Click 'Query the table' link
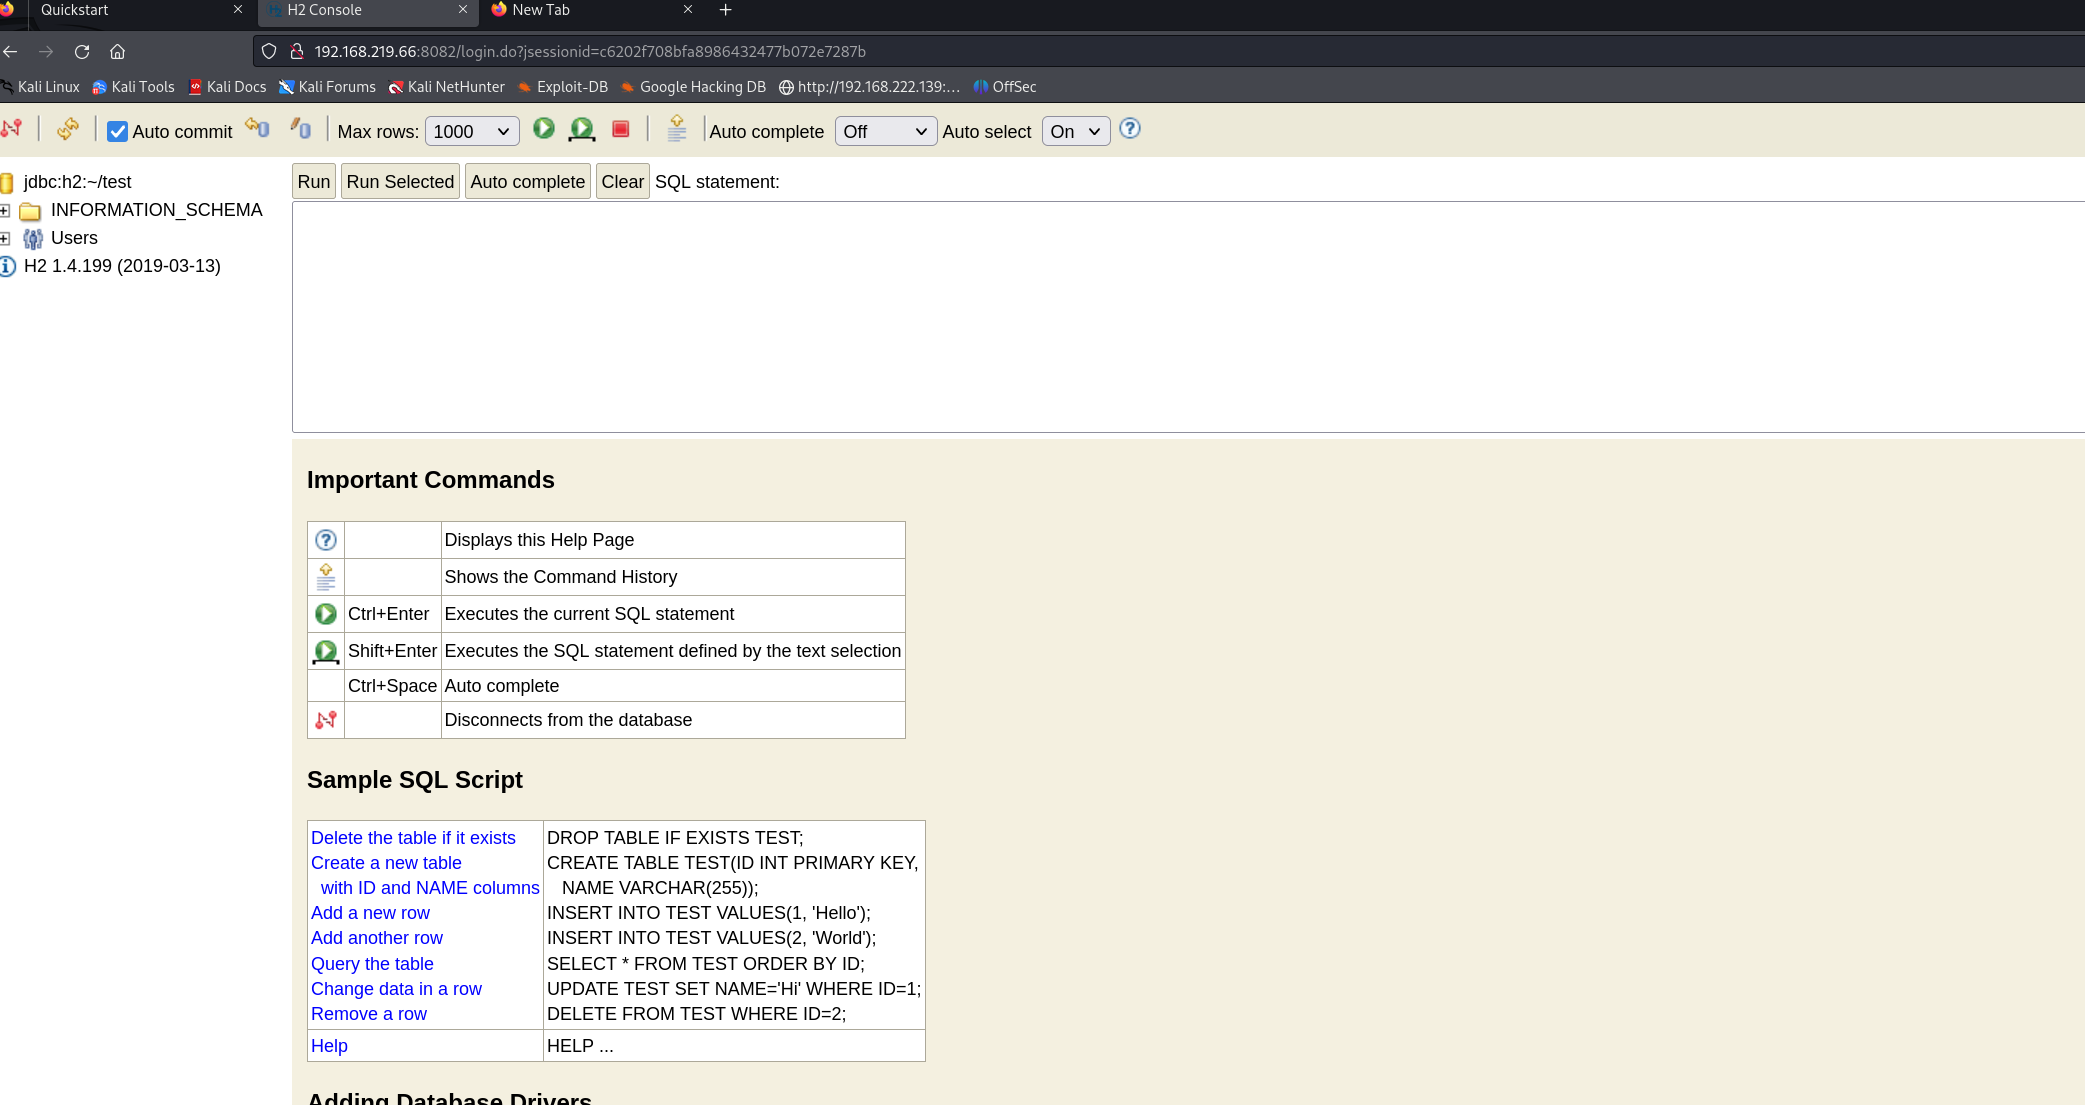 coord(372,964)
